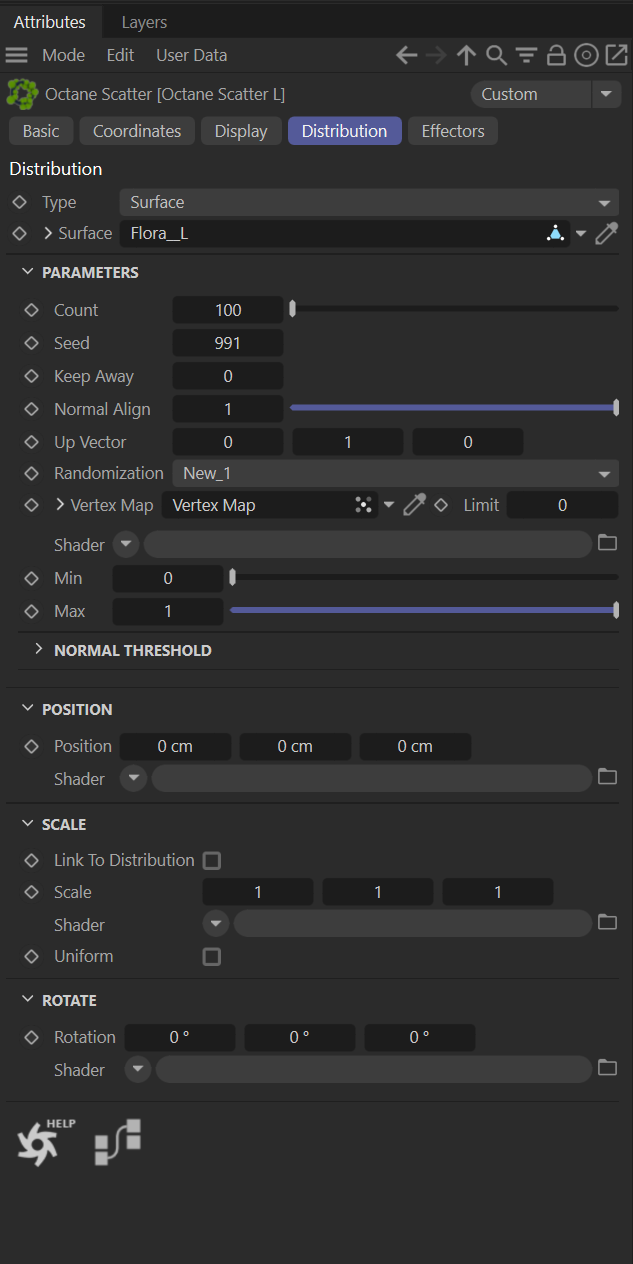Expand the Normal Threshold section
The image size is (633, 1264).
point(132,650)
